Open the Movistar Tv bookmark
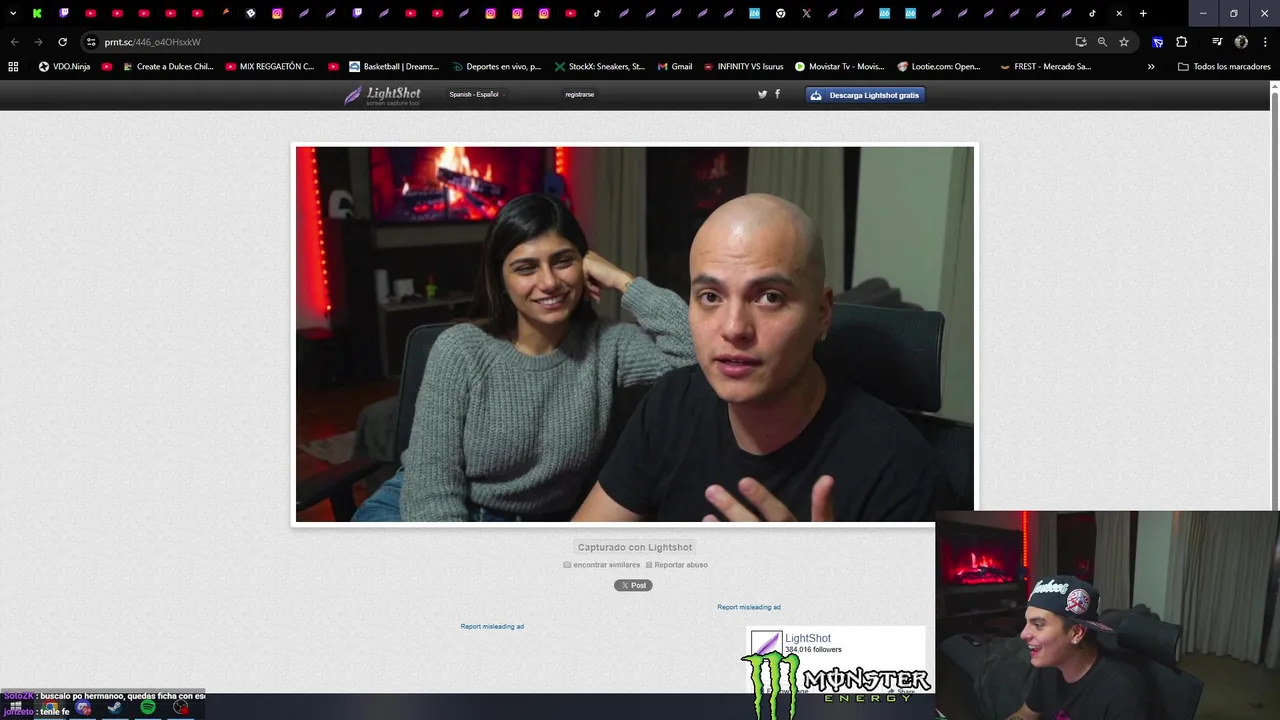This screenshot has height=720, width=1280. [x=839, y=66]
